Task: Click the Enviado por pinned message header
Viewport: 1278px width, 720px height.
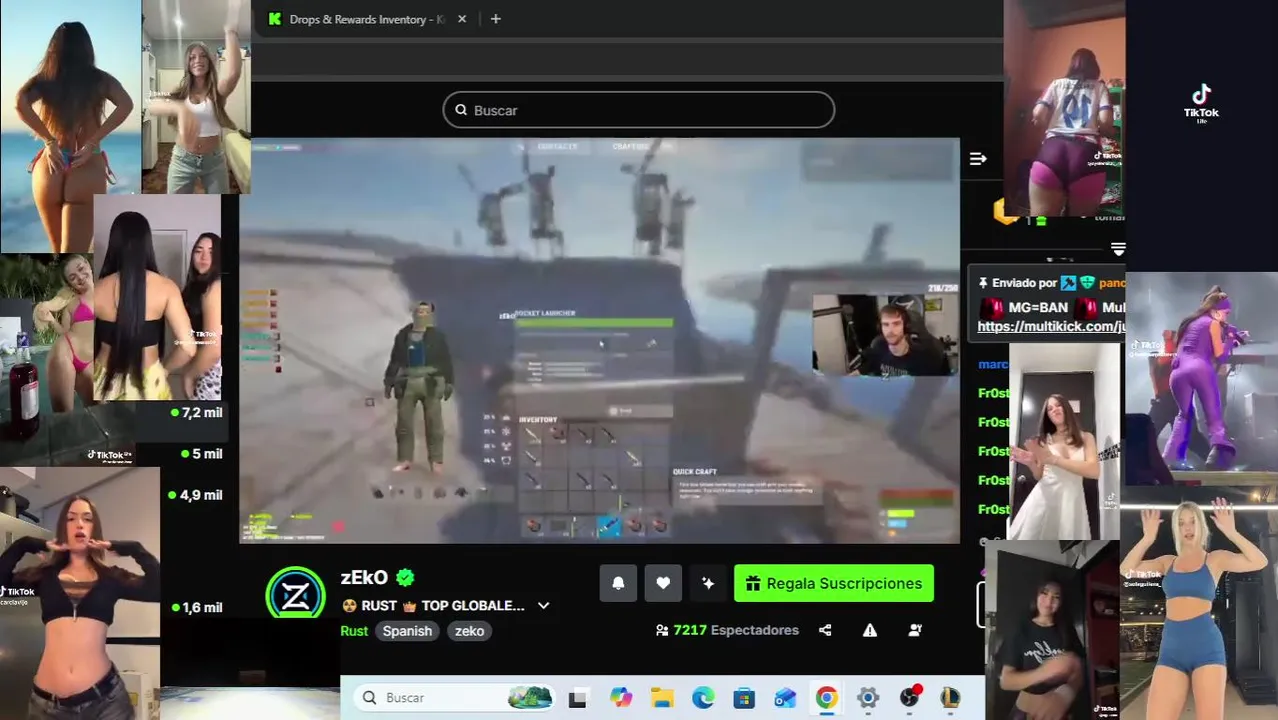Action: coord(1051,283)
